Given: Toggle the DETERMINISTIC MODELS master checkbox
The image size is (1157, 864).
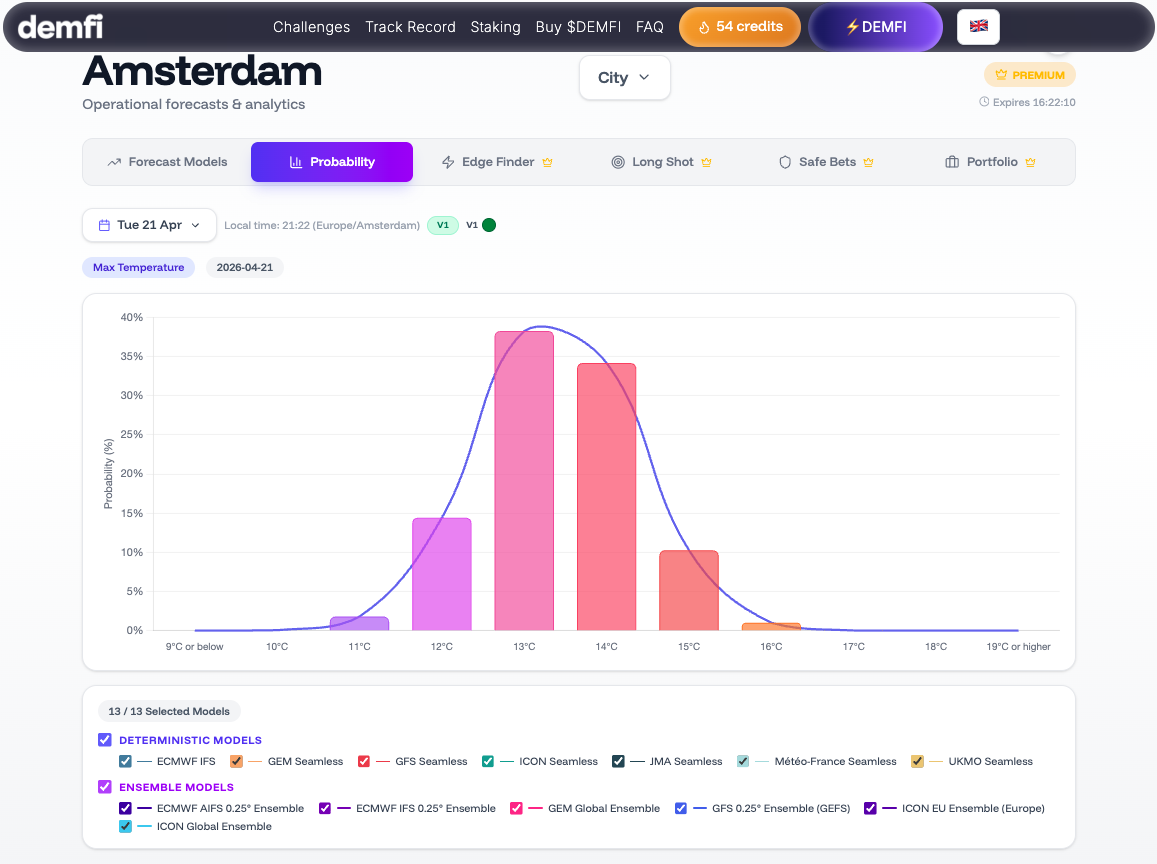Looking at the screenshot, I should click(105, 739).
